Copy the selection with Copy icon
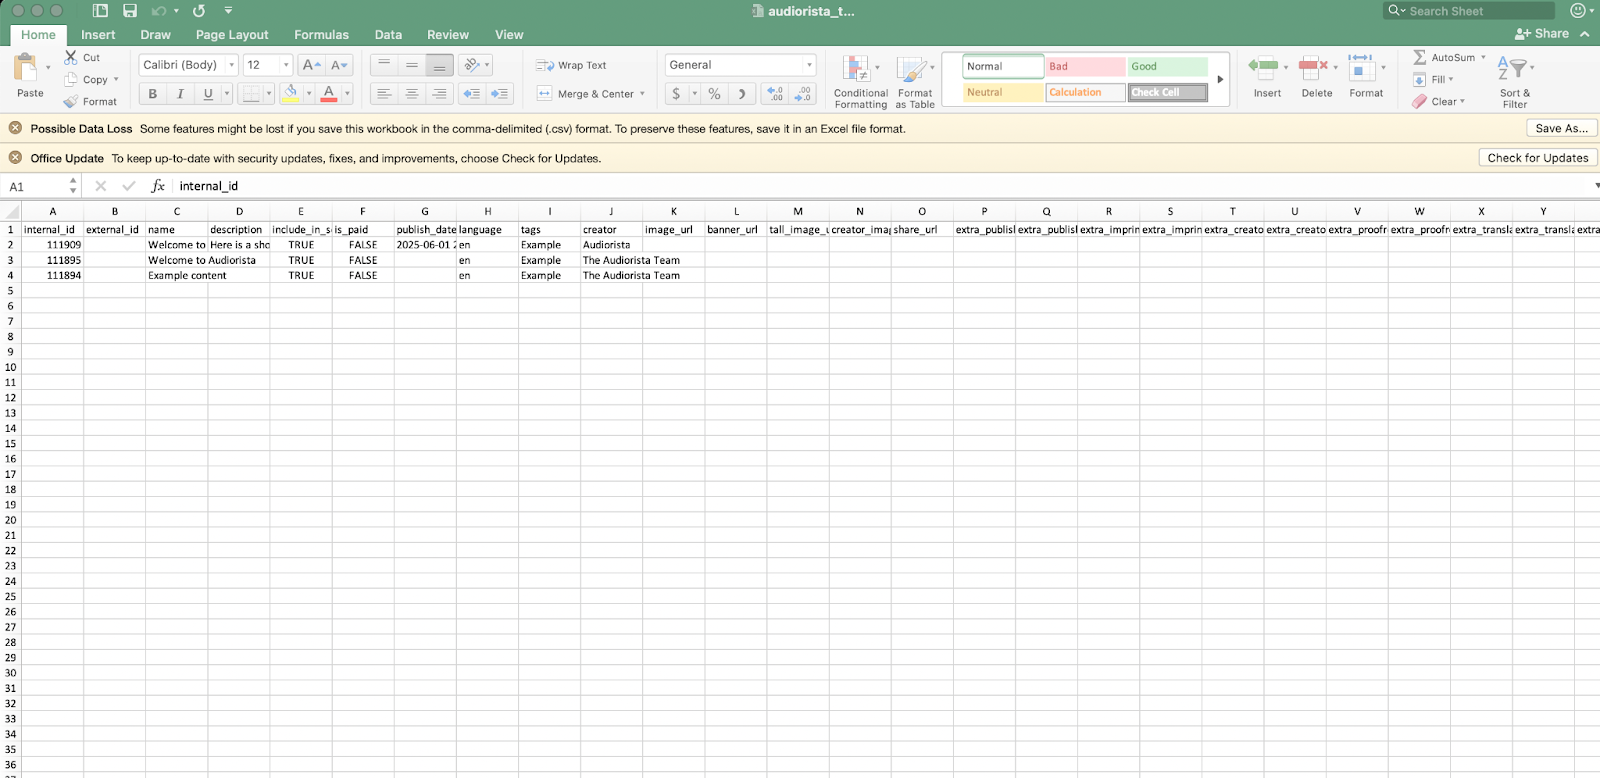This screenshot has width=1600, height=778. coord(71,80)
